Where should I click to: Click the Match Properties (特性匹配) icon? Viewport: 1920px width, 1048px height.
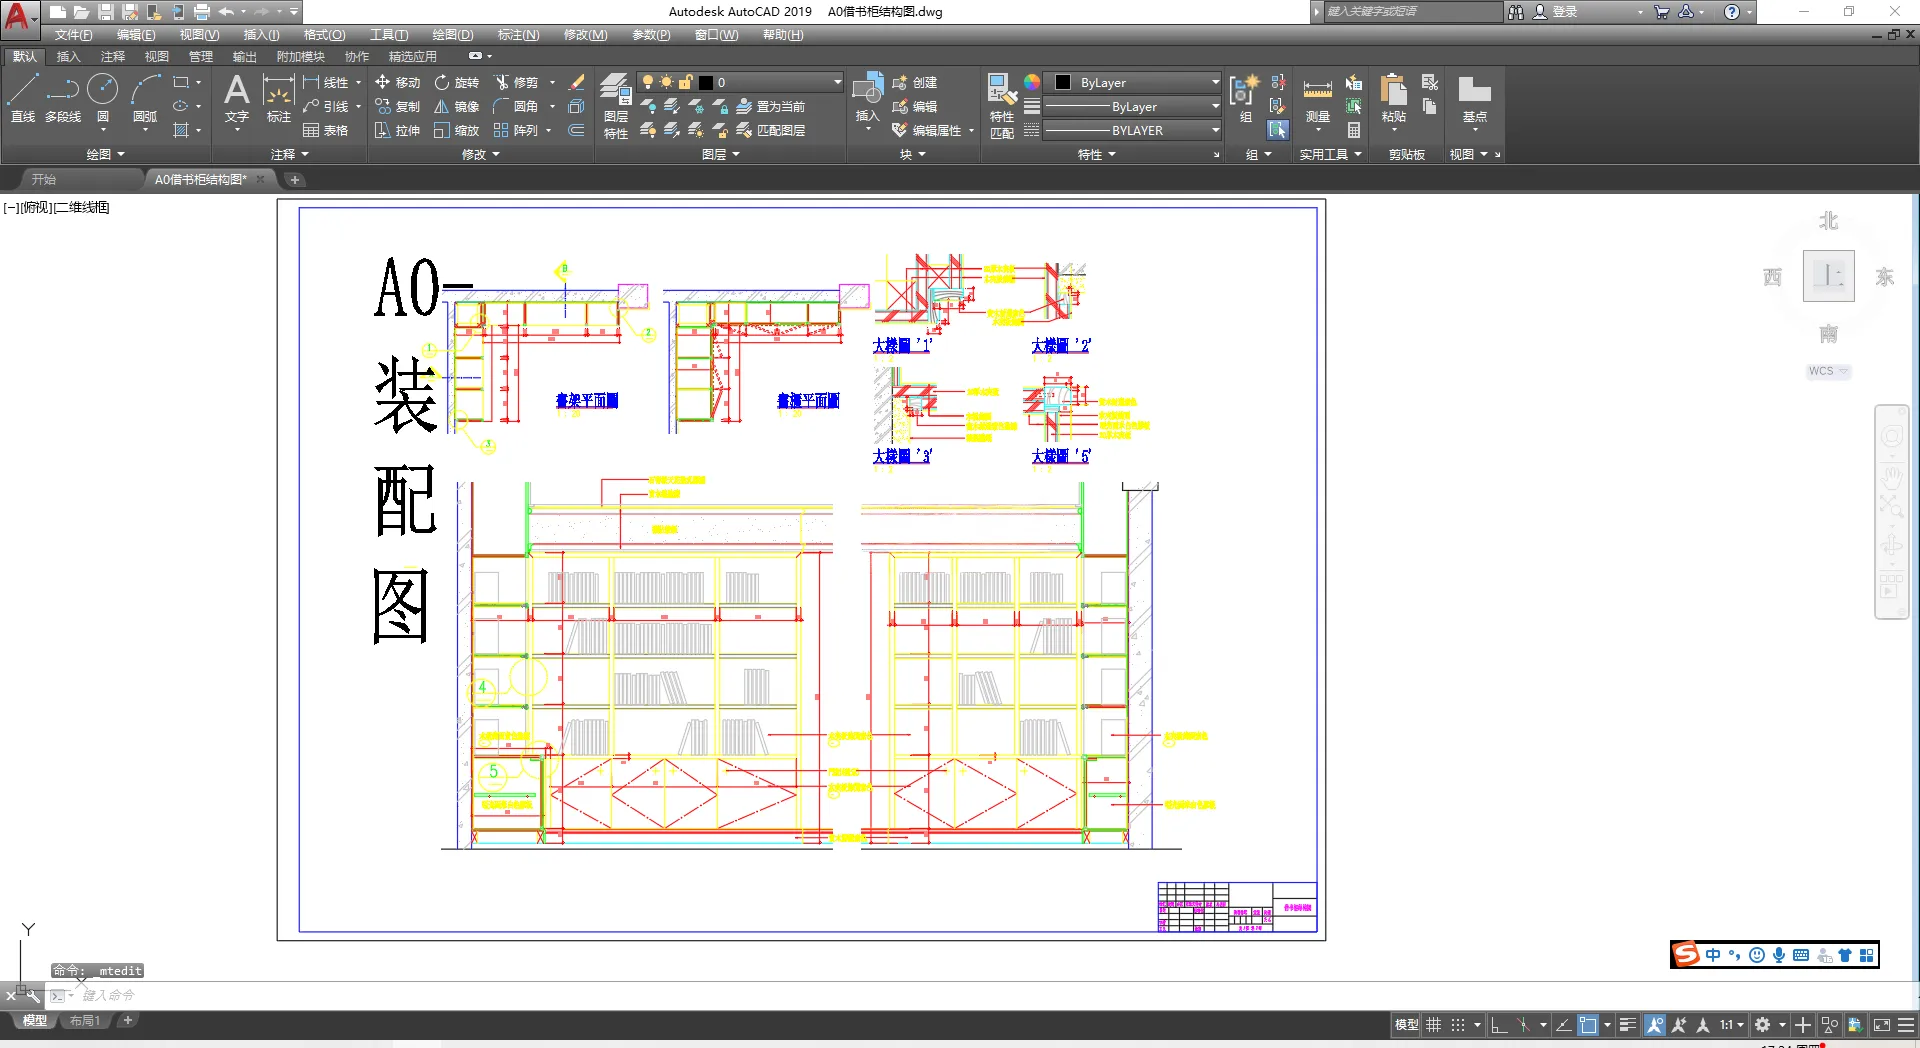(1001, 106)
